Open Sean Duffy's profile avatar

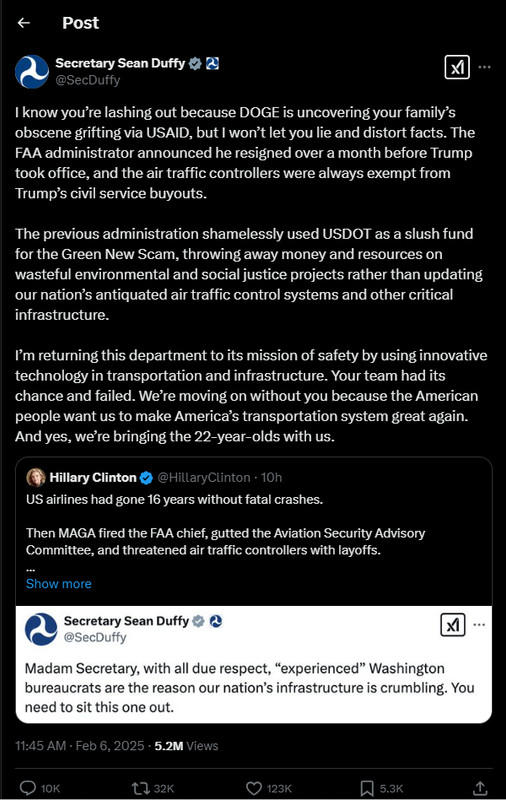point(32,72)
